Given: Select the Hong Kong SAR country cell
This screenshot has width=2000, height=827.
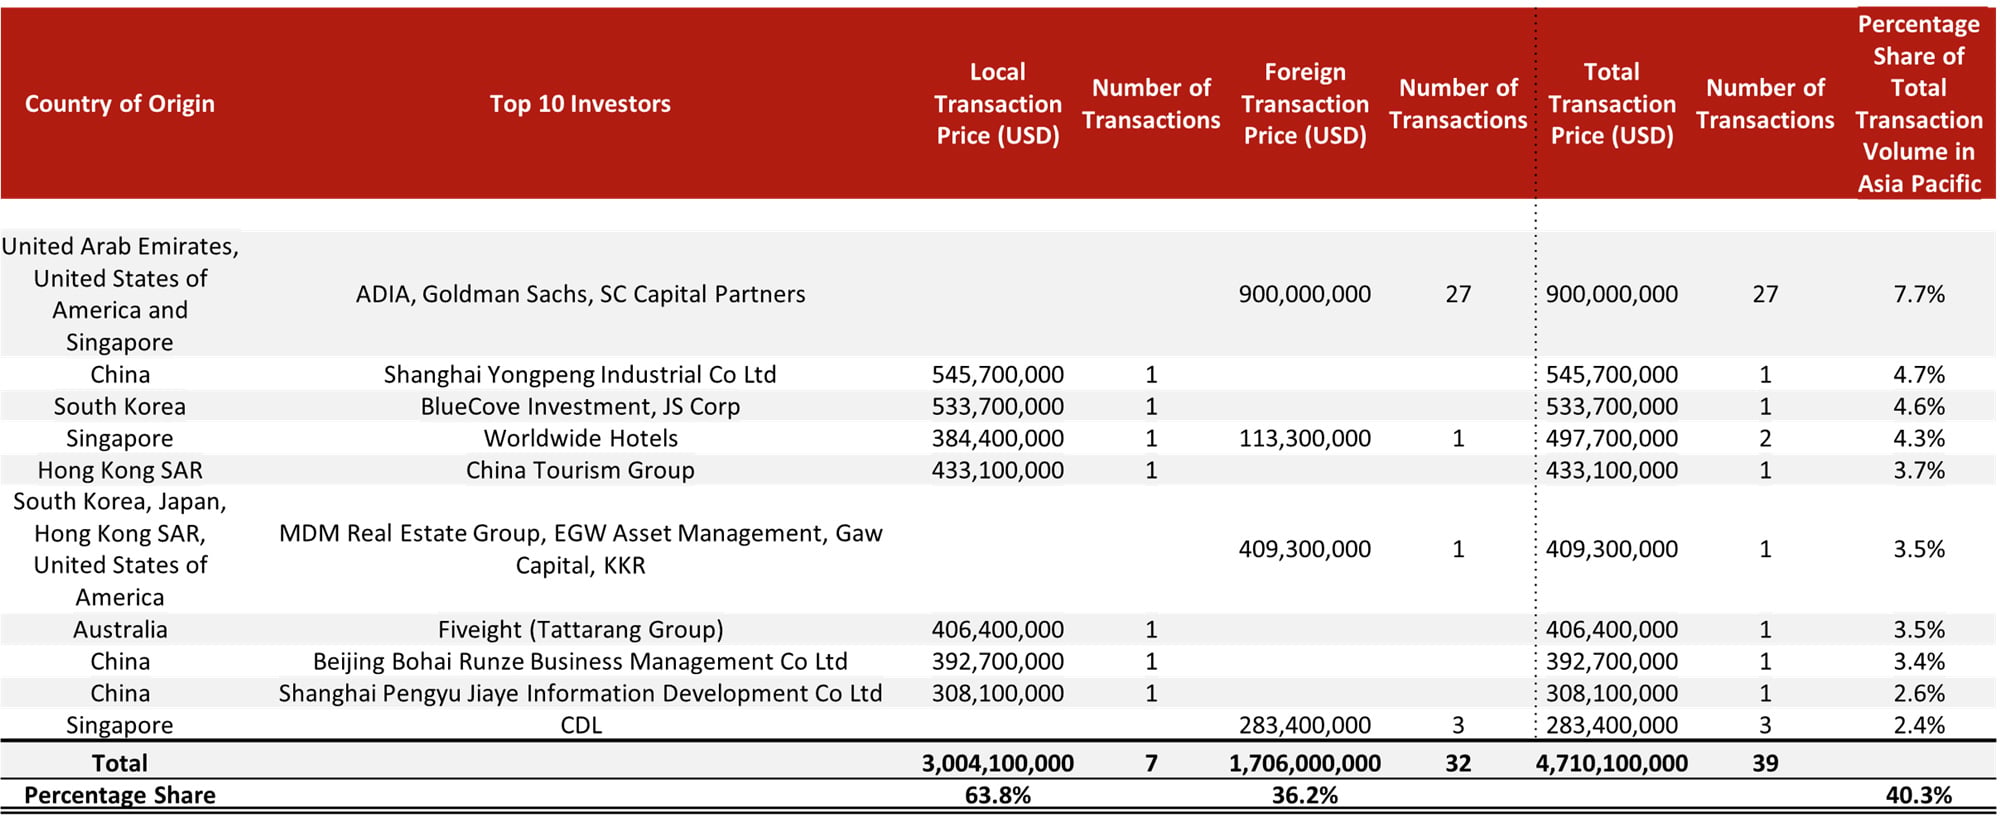Looking at the screenshot, I should [120, 471].
